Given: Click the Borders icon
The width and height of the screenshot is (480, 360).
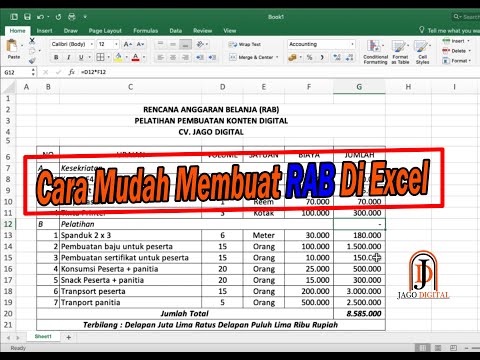Looking at the screenshot, I should coord(100,57).
